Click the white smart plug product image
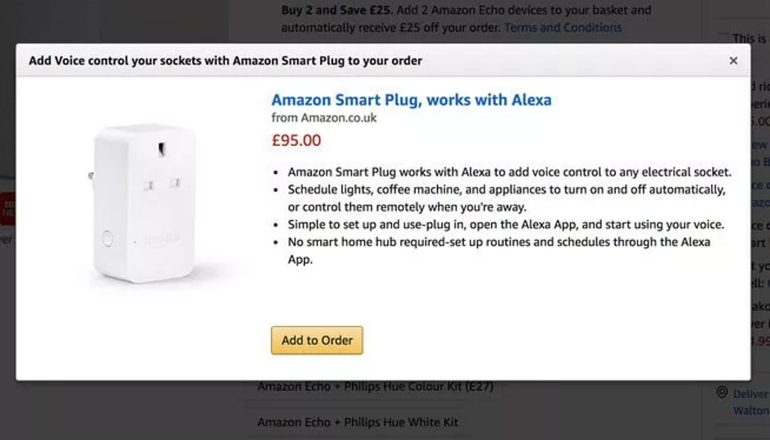 144,205
